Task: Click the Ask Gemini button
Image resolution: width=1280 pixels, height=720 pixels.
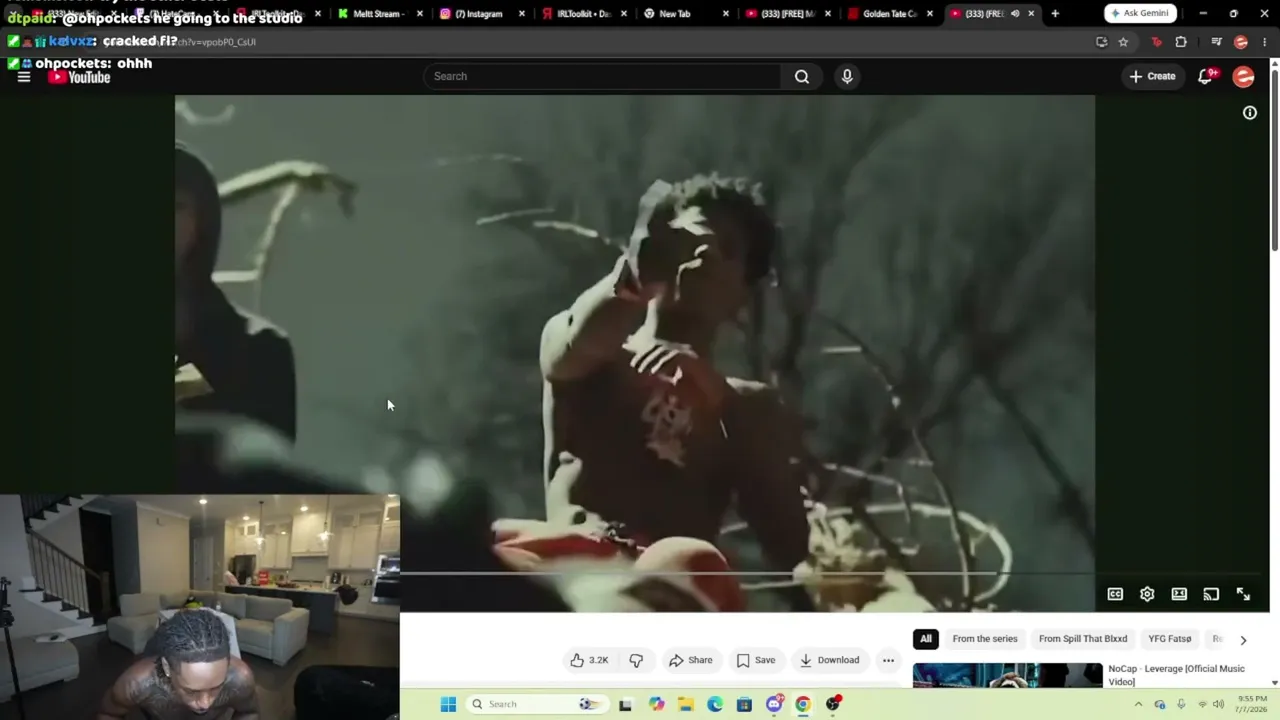Action: pos(1141,14)
